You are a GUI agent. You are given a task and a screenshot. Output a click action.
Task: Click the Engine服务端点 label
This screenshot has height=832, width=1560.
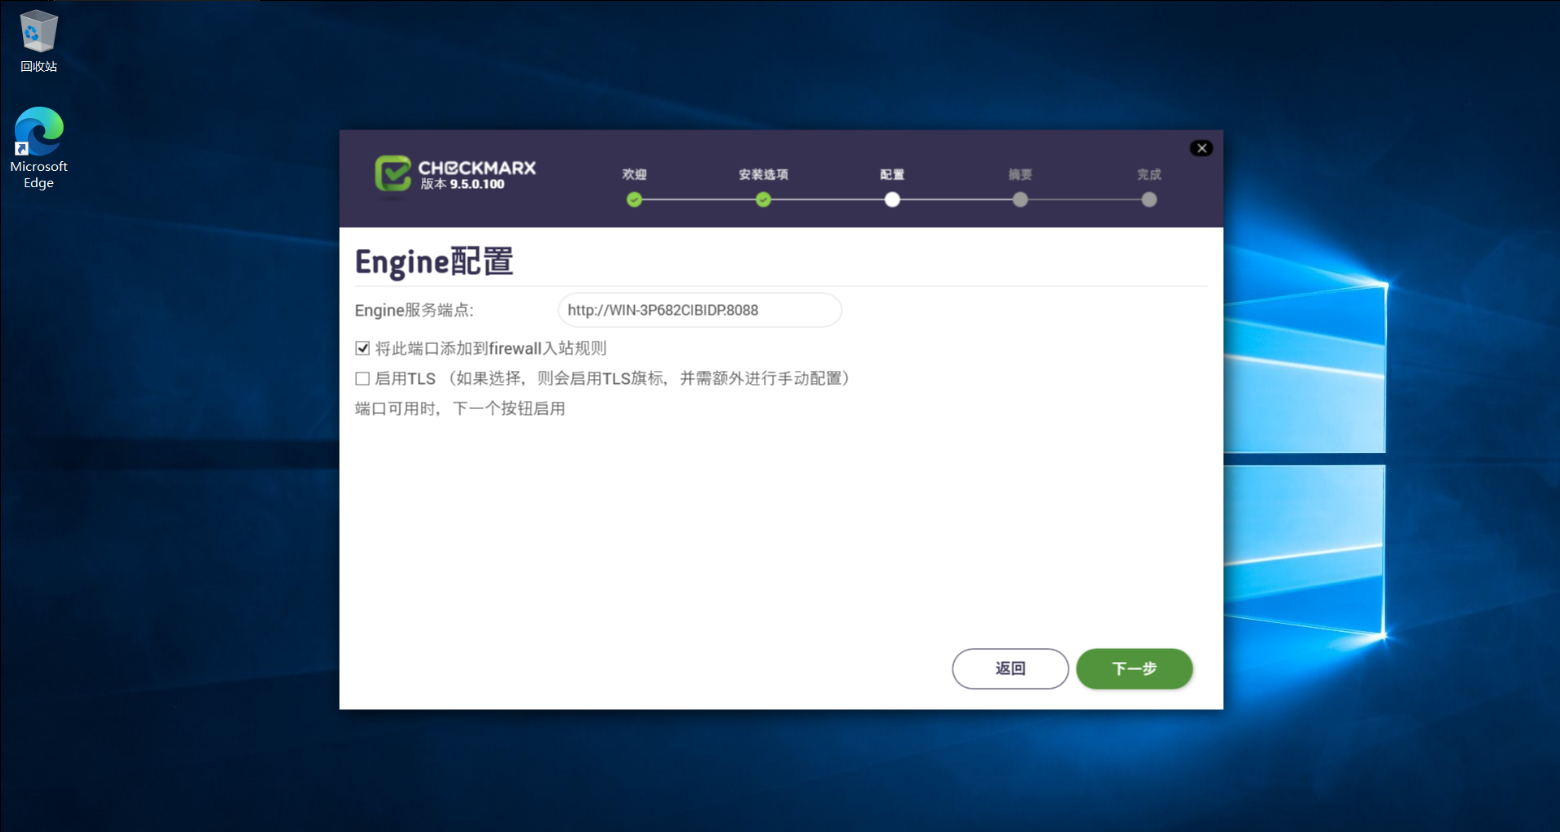tap(414, 310)
